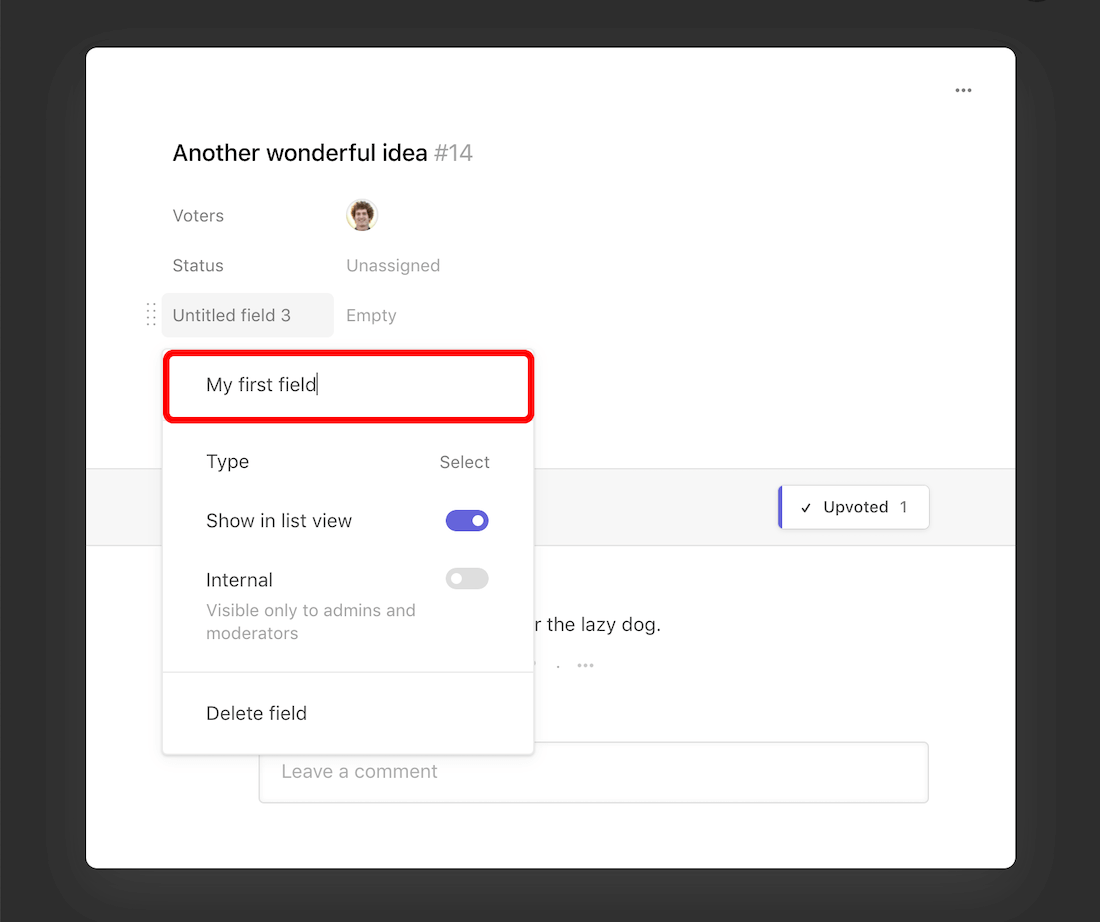Enable the Internal visibility switch
The height and width of the screenshot is (922, 1100).
click(467, 579)
